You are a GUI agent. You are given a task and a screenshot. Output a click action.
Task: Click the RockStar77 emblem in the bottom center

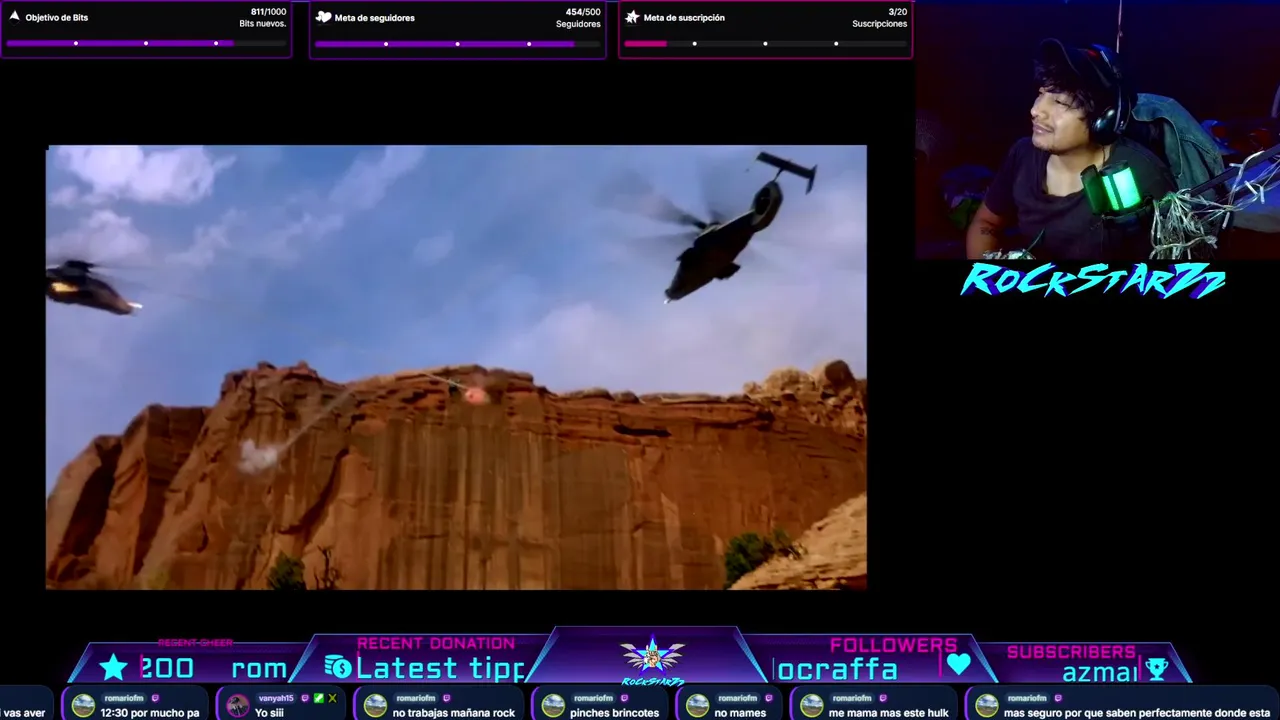coord(652,658)
